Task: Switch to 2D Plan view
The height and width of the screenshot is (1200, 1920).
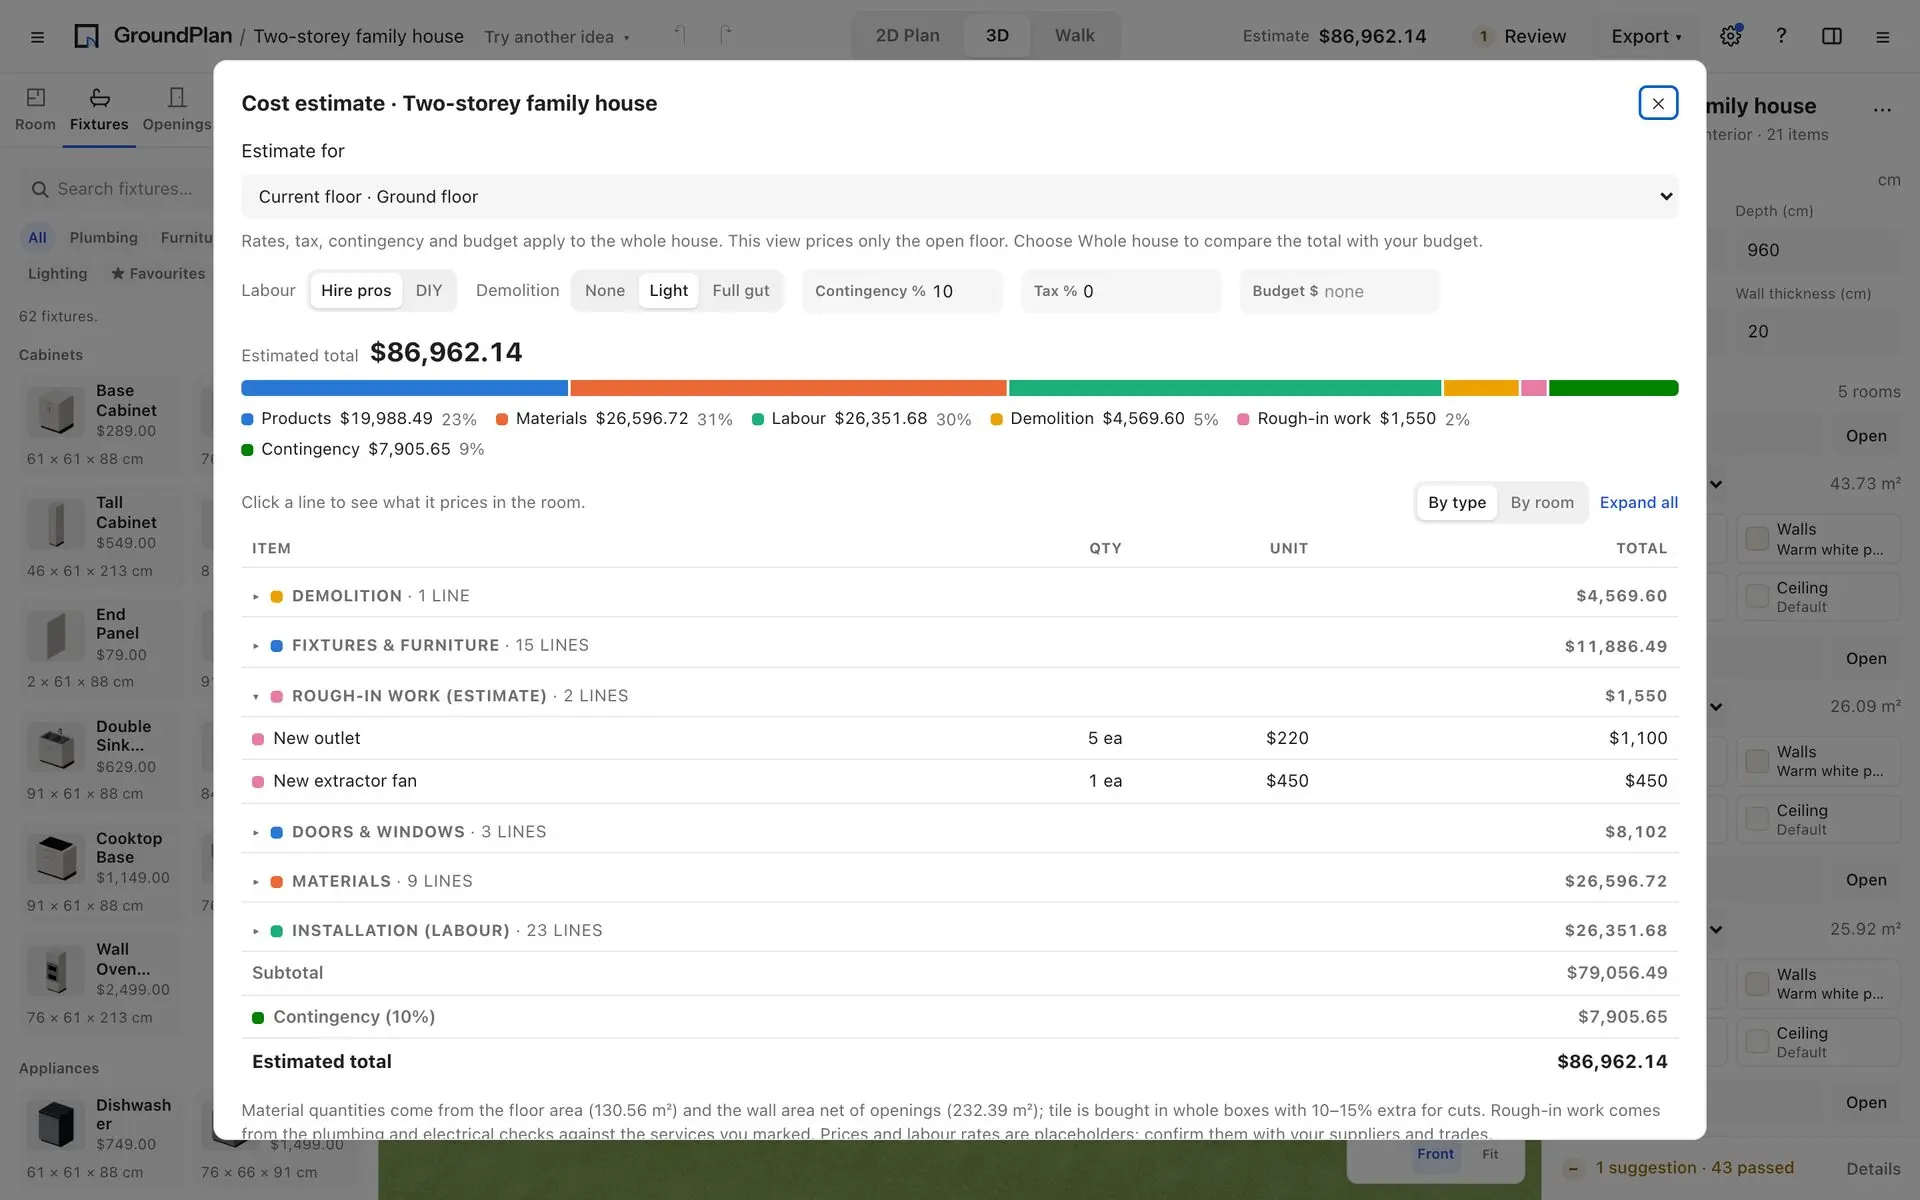Action: [908, 36]
